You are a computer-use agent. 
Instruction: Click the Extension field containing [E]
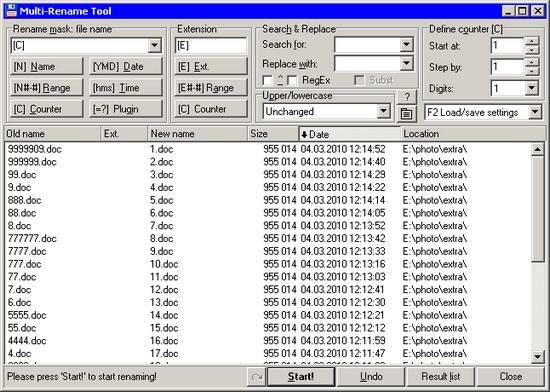click(211, 46)
